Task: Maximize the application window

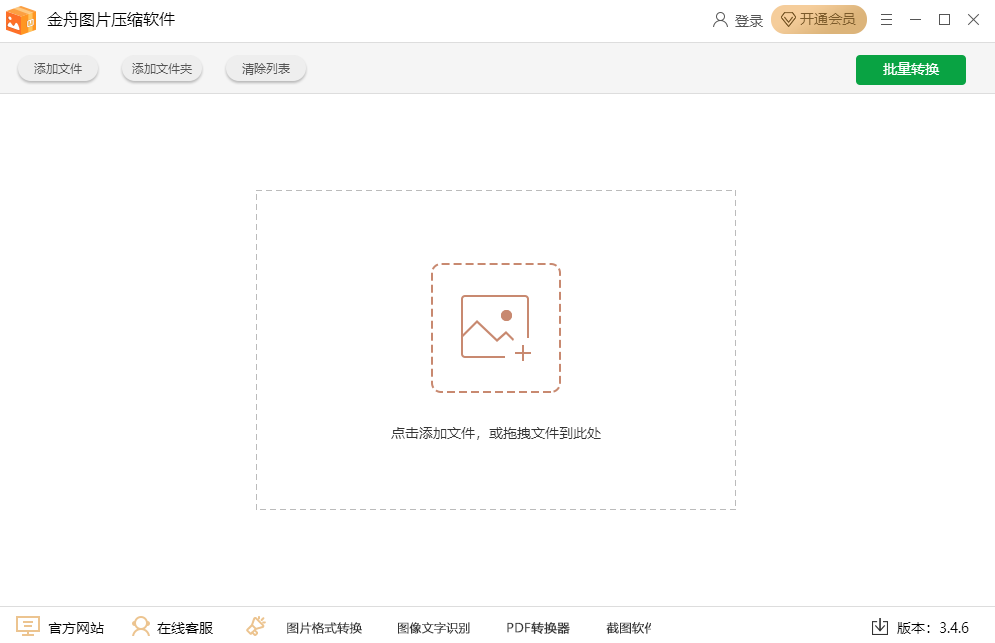Action: point(944,20)
